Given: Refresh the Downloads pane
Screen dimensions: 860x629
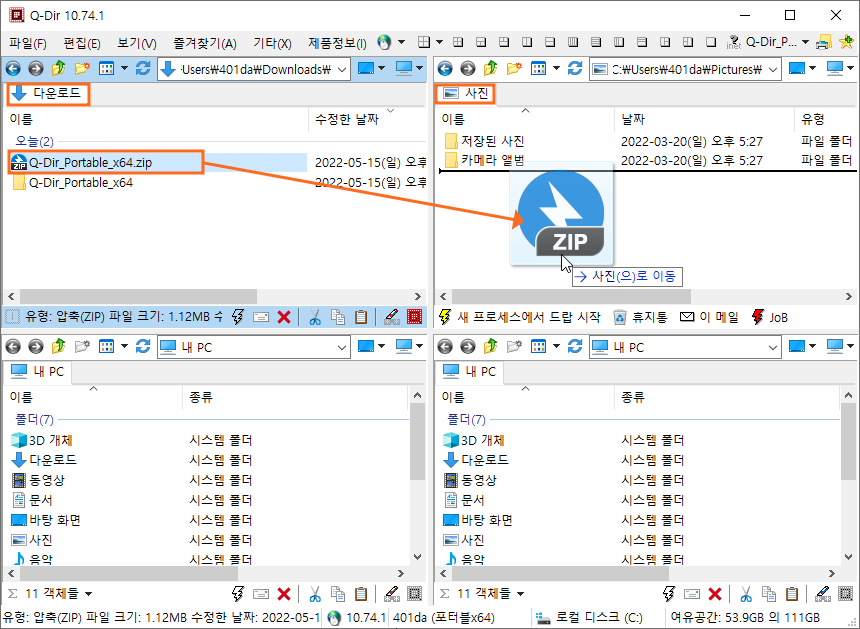Looking at the screenshot, I should 143,69.
